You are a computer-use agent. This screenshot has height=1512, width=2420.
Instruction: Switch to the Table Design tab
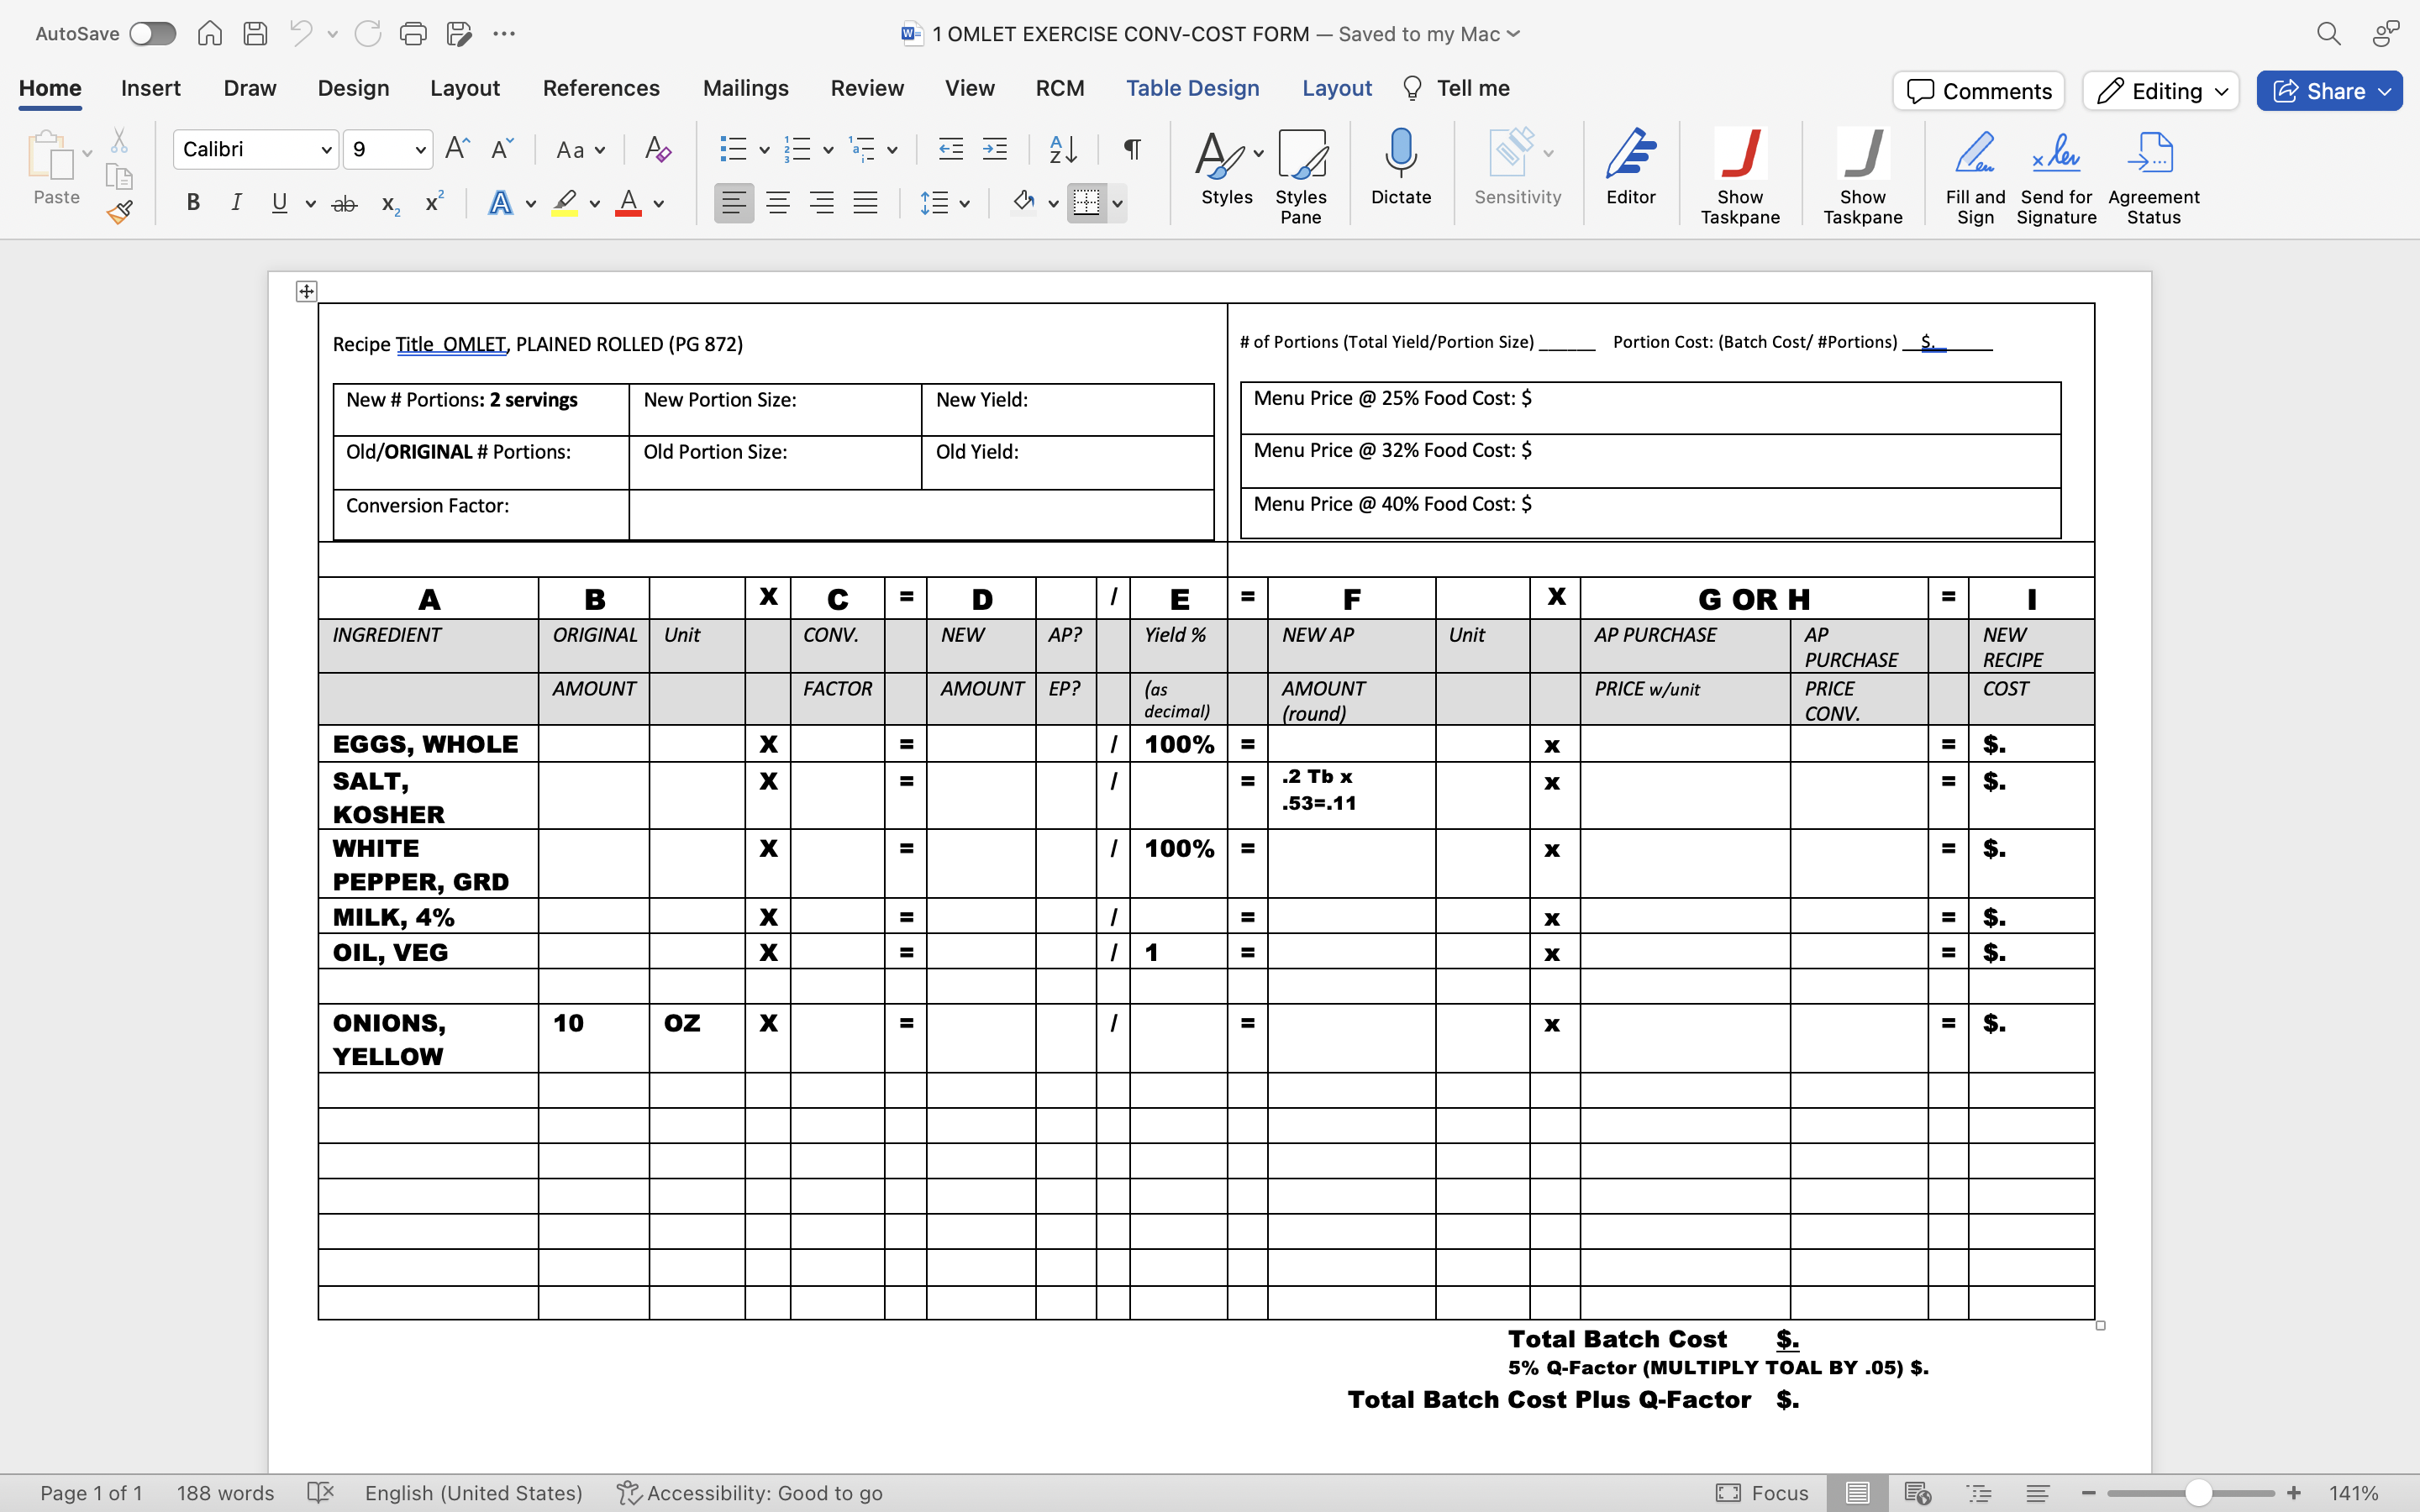[x=1193, y=88]
